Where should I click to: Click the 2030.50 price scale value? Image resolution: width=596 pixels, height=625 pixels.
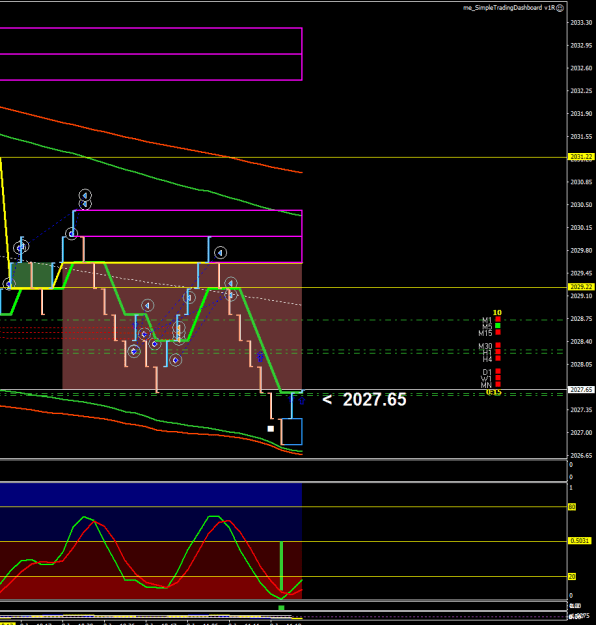pos(581,205)
